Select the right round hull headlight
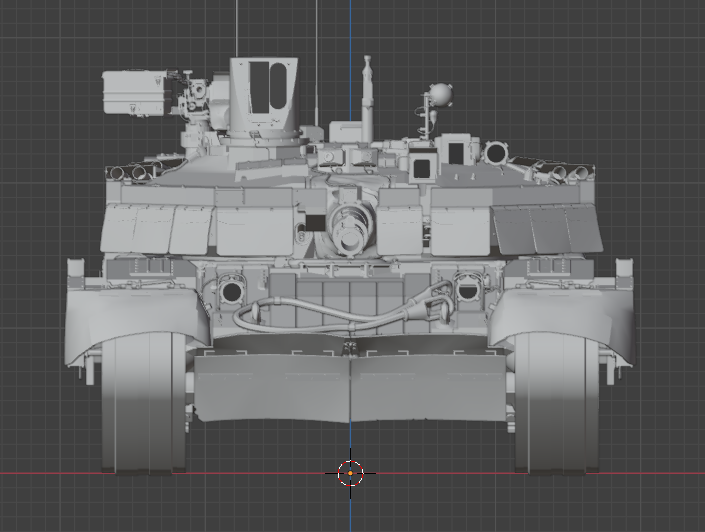 [x=467, y=289]
